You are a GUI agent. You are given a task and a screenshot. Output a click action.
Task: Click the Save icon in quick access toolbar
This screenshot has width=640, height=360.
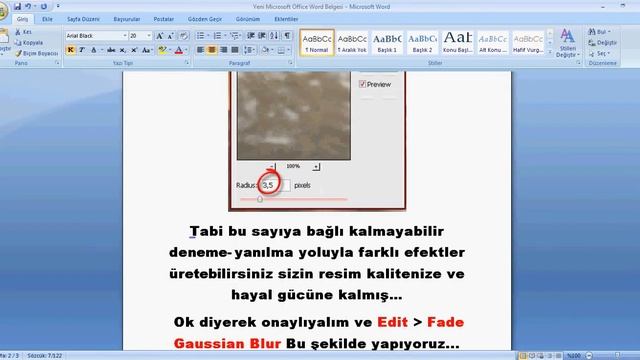17,7
